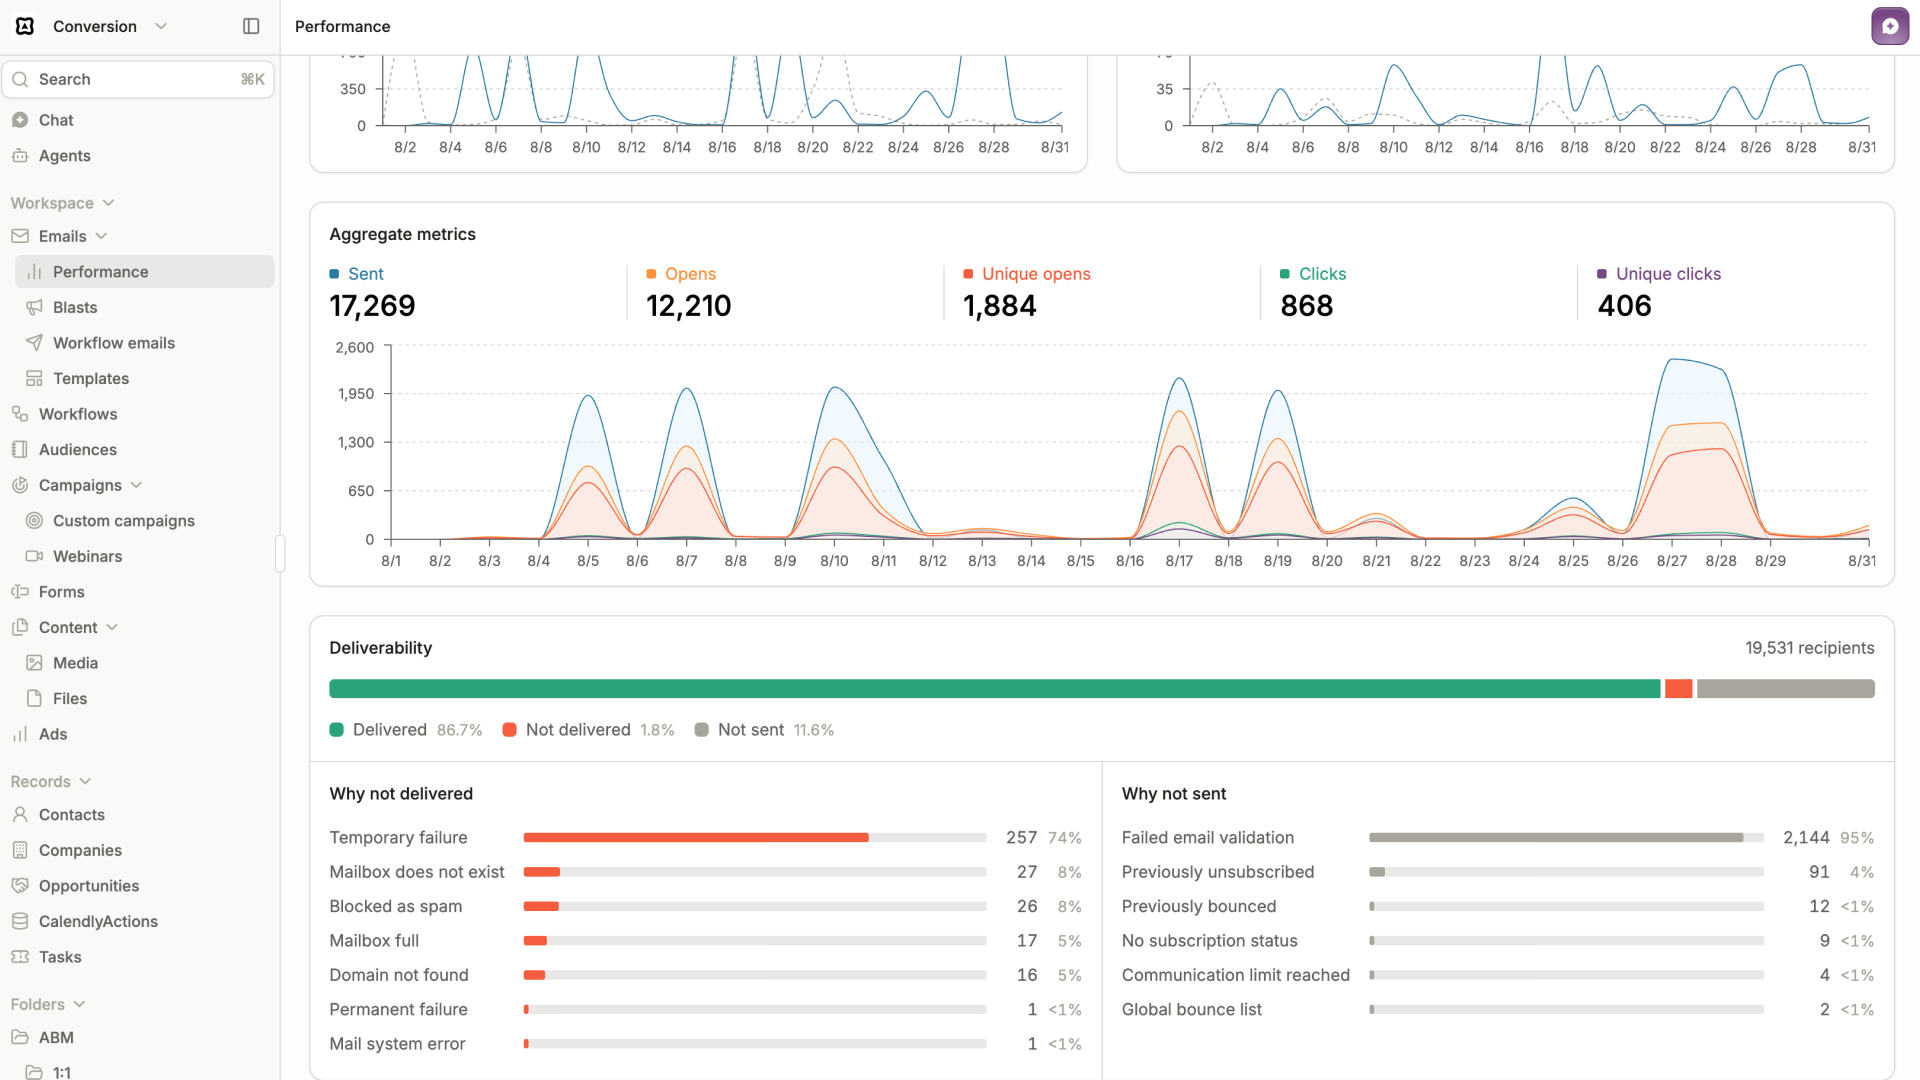Click the Tasks icon
Image resolution: width=1920 pixels, height=1080 pixels.
click(x=20, y=957)
